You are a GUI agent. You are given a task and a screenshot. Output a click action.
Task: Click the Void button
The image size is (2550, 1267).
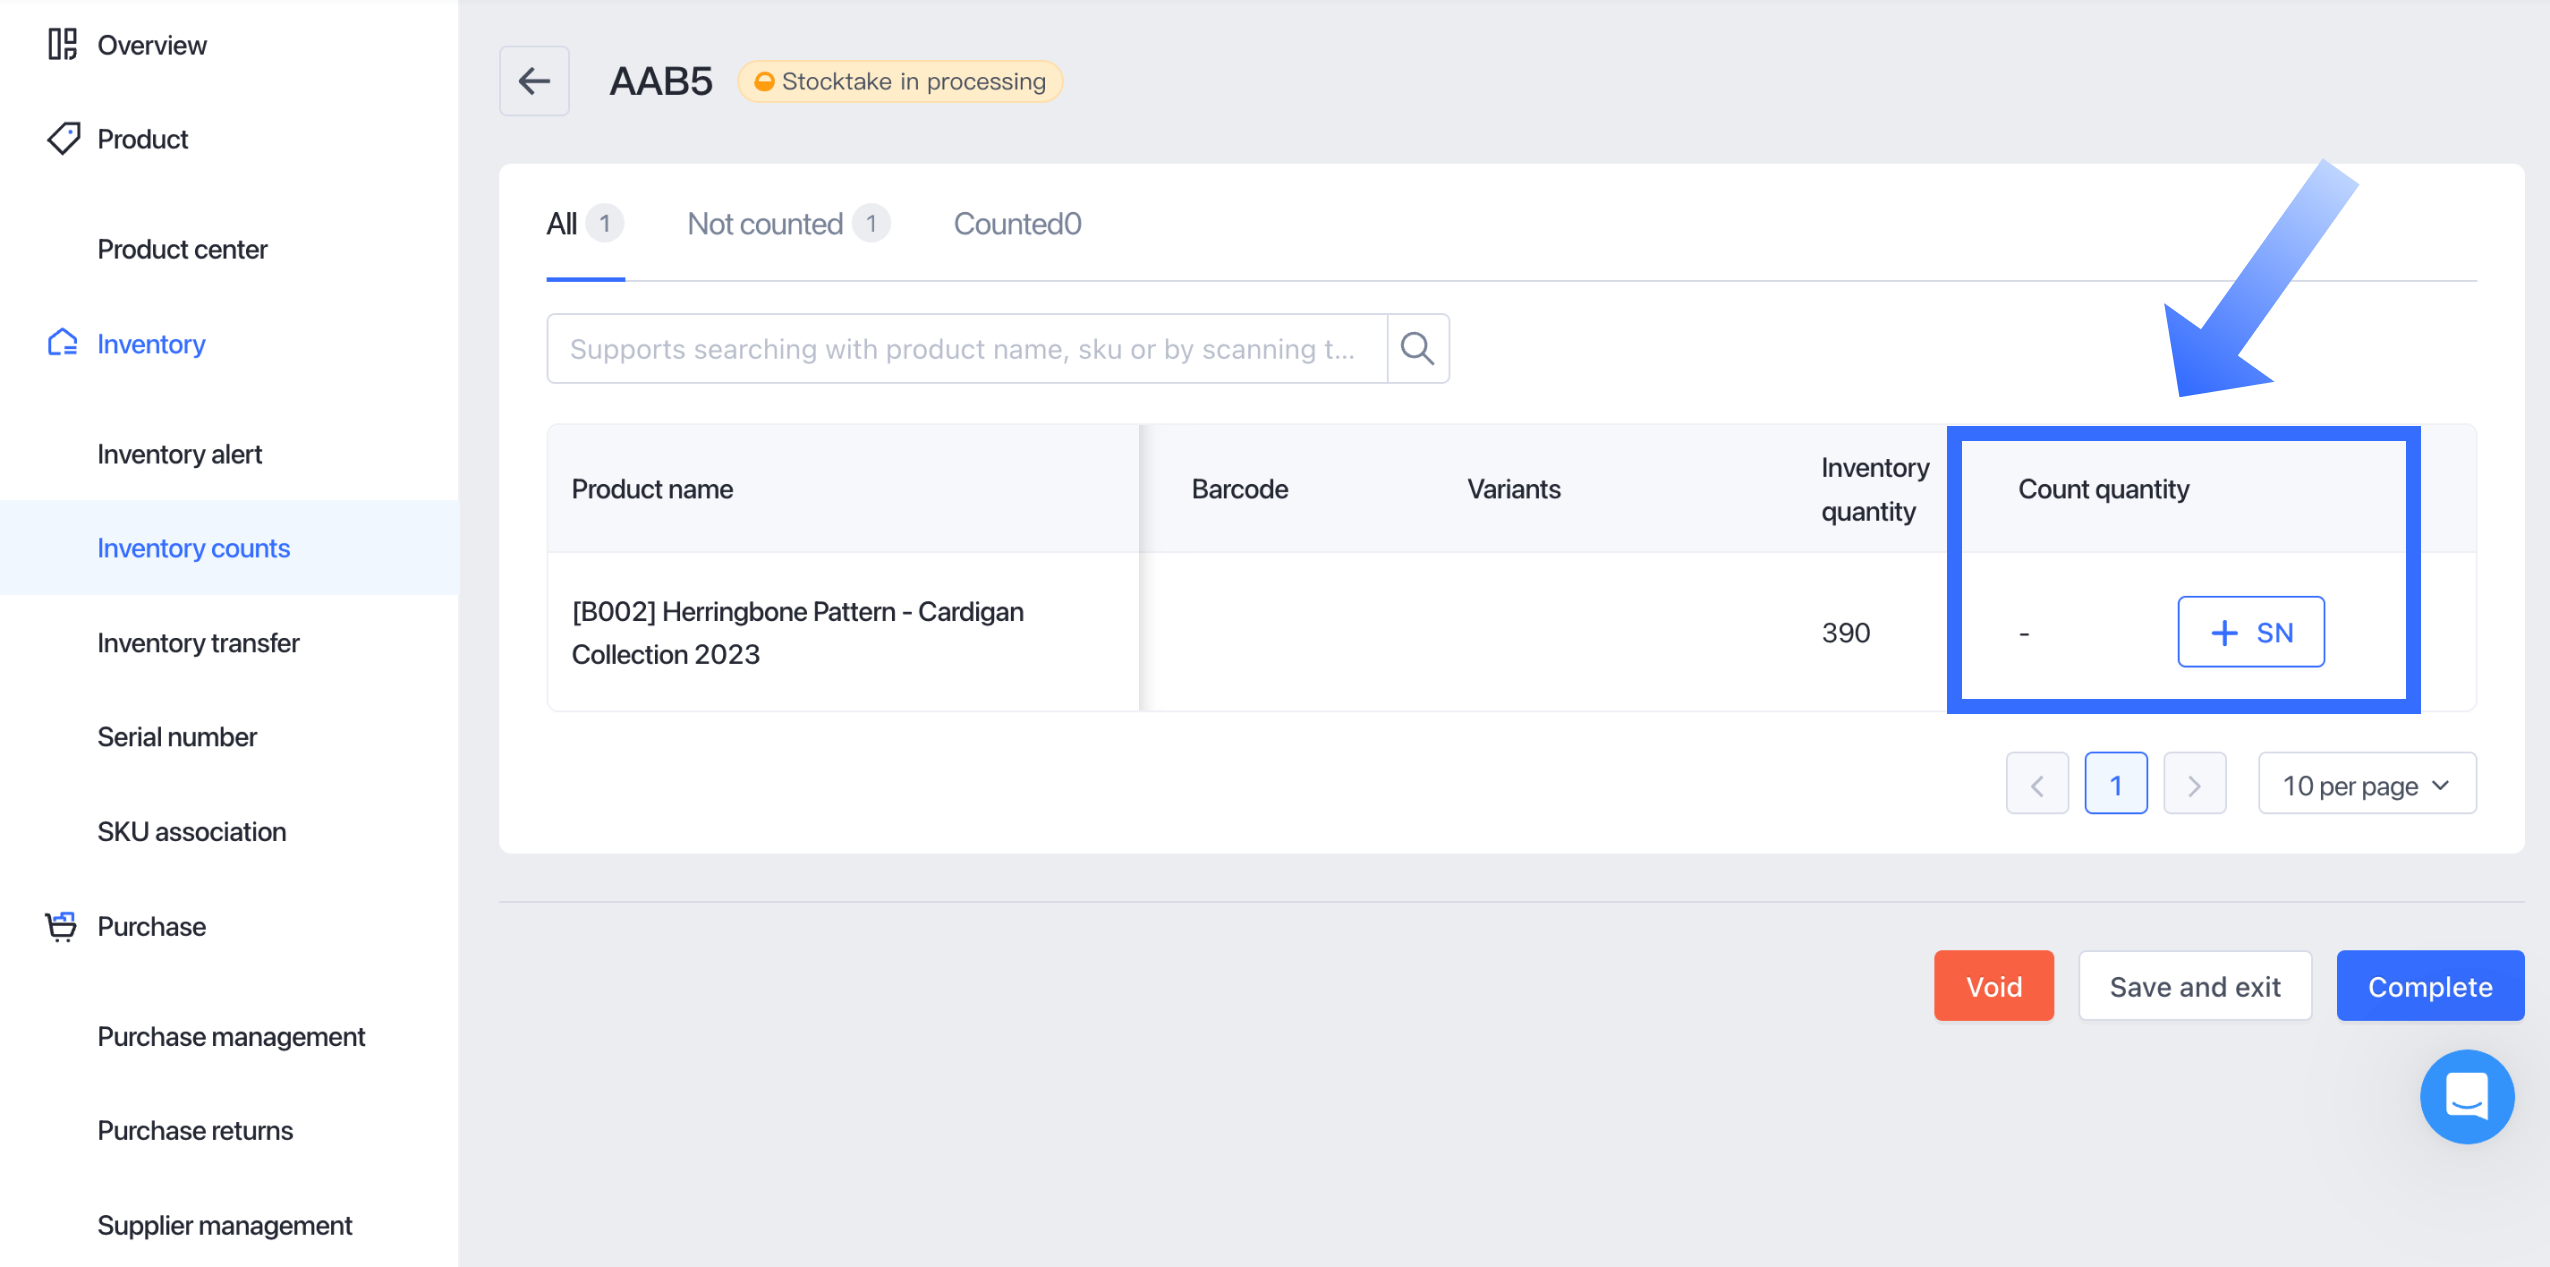1993,986
